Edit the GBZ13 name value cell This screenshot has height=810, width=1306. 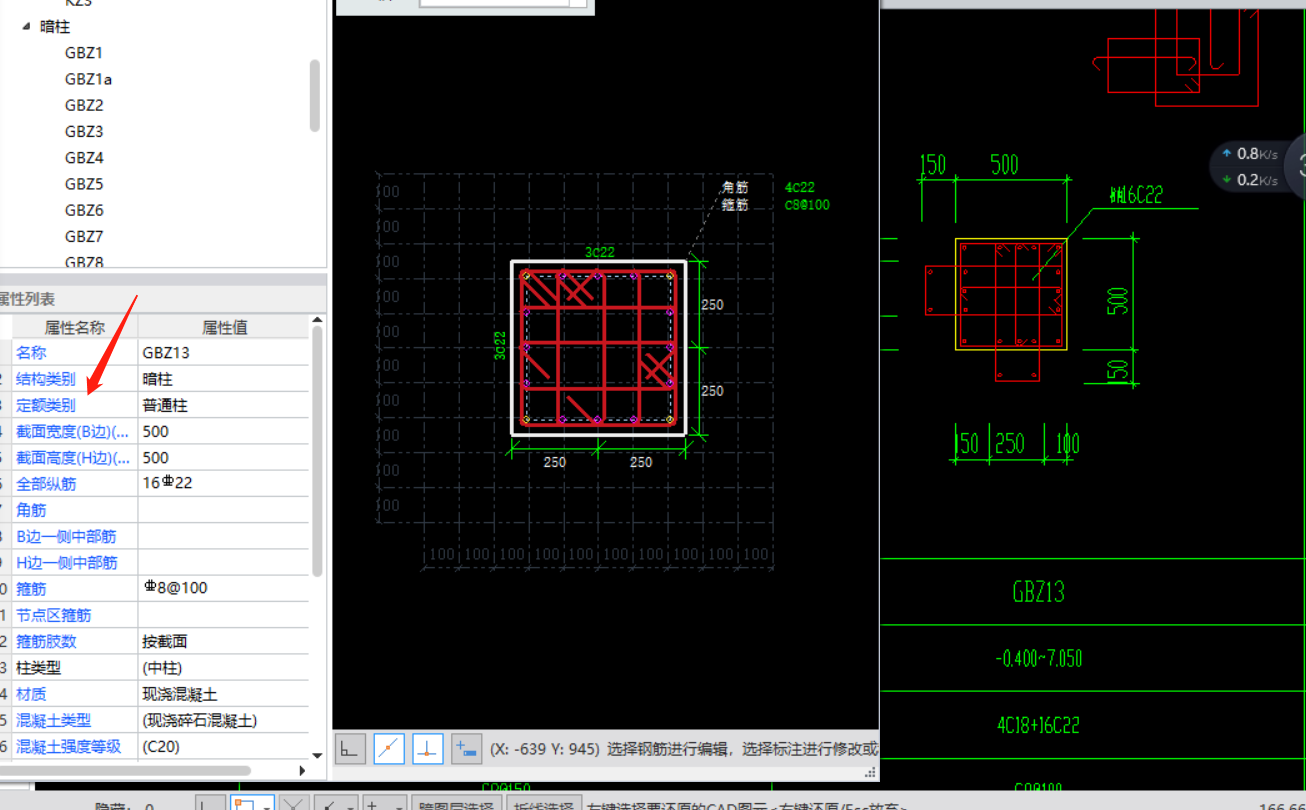pos(224,353)
